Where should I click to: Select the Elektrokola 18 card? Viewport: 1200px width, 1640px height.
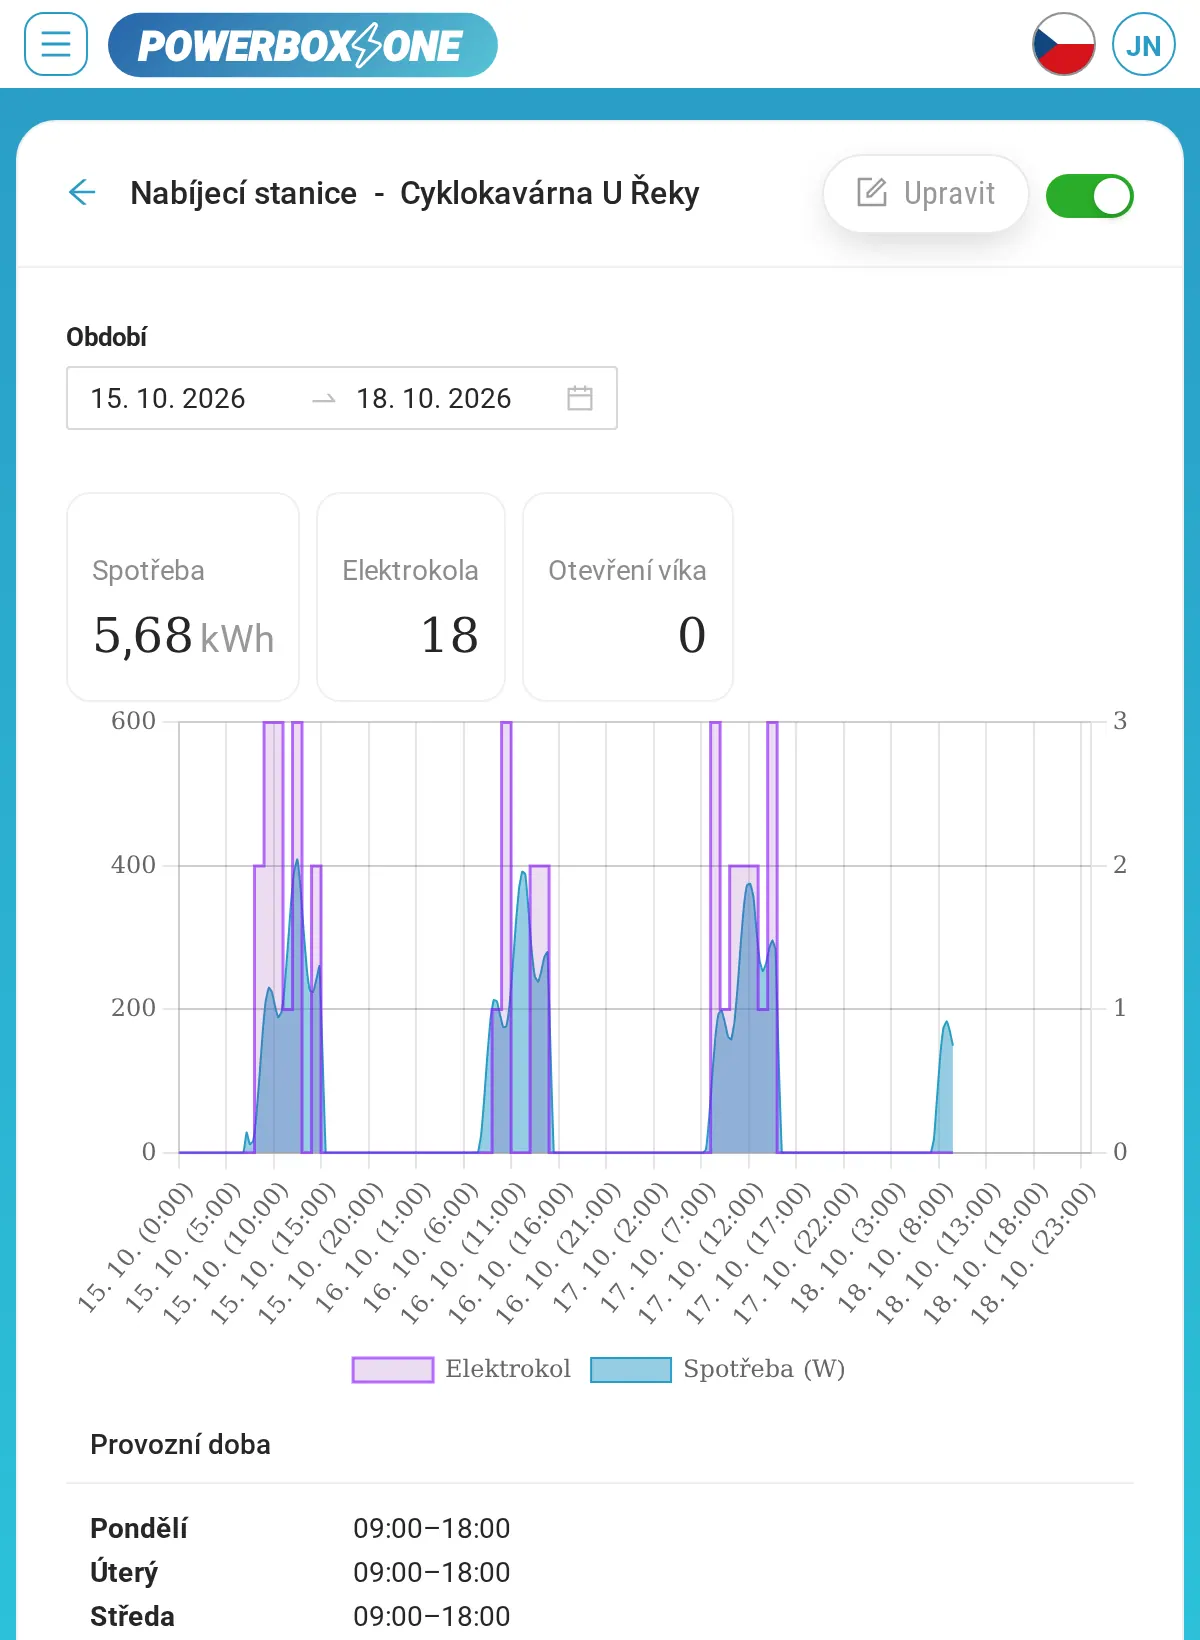click(x=411, y=597)
